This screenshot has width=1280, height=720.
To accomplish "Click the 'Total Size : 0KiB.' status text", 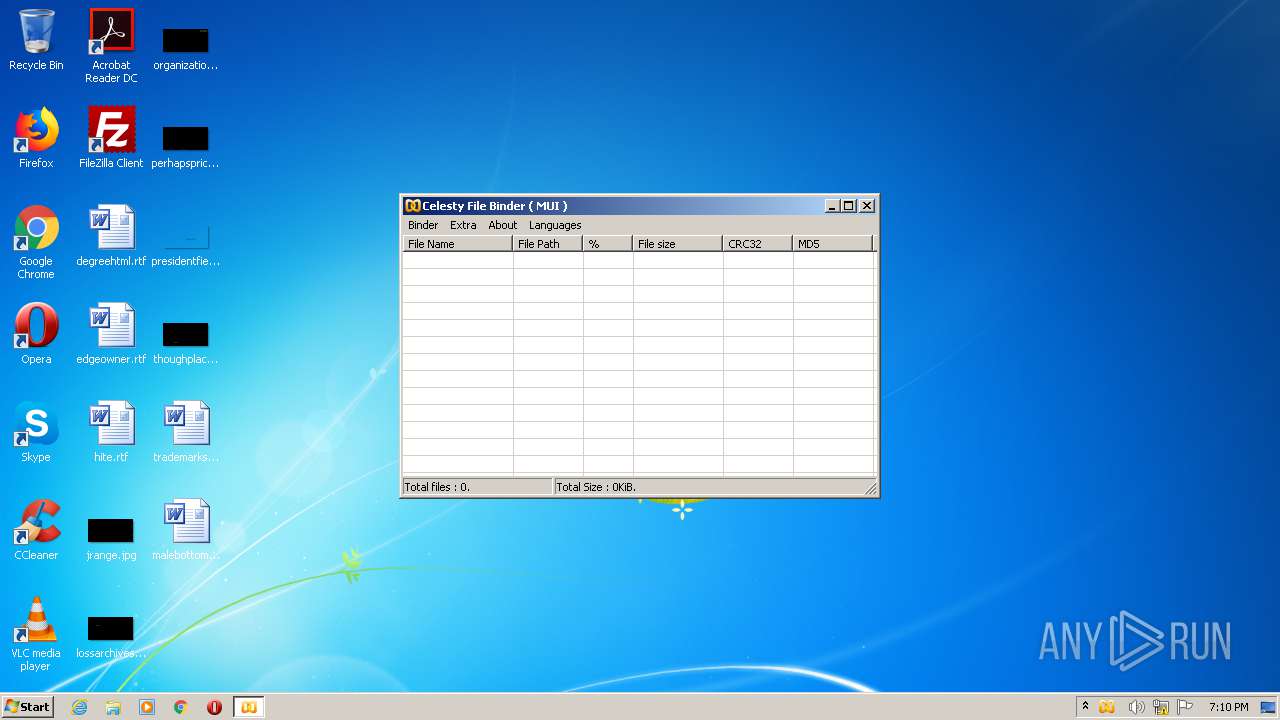I will 596,487.
